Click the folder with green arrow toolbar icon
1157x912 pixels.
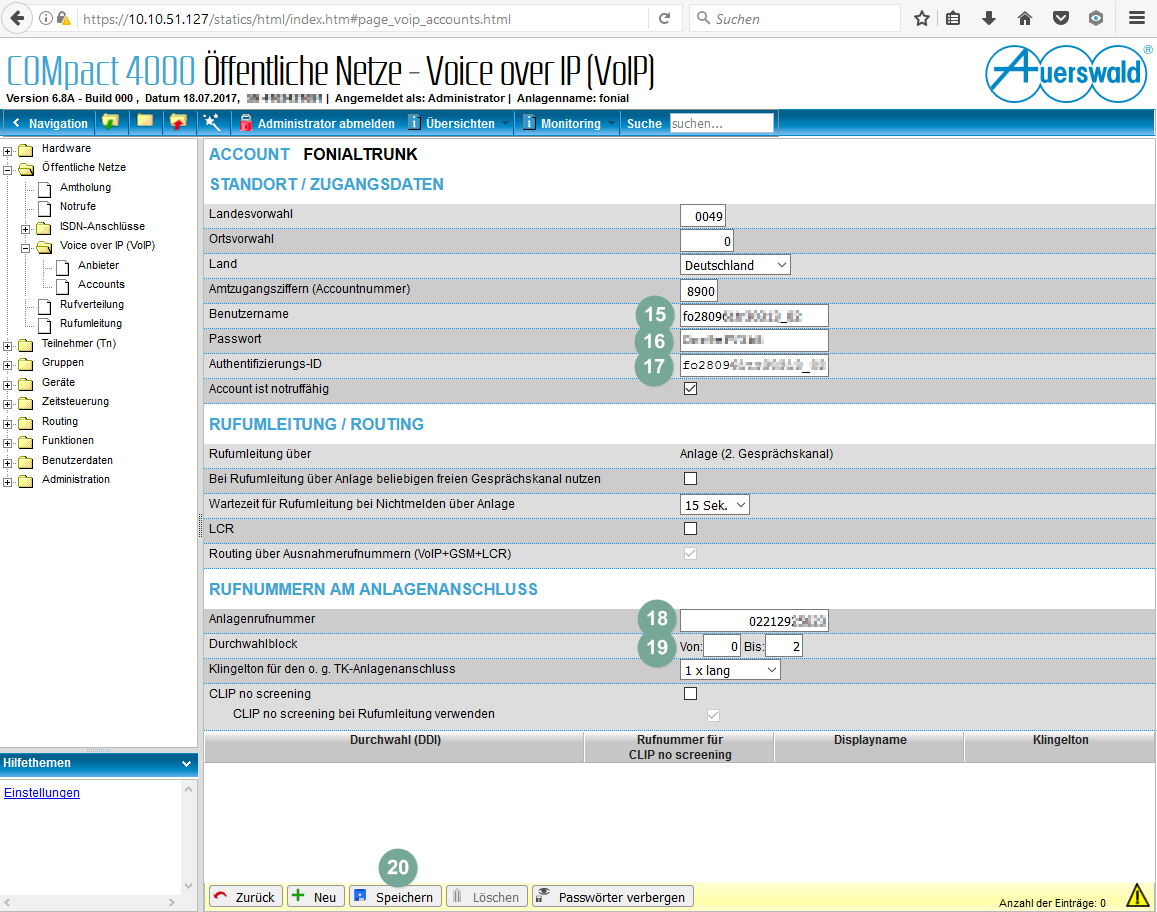tap(111, 122)
